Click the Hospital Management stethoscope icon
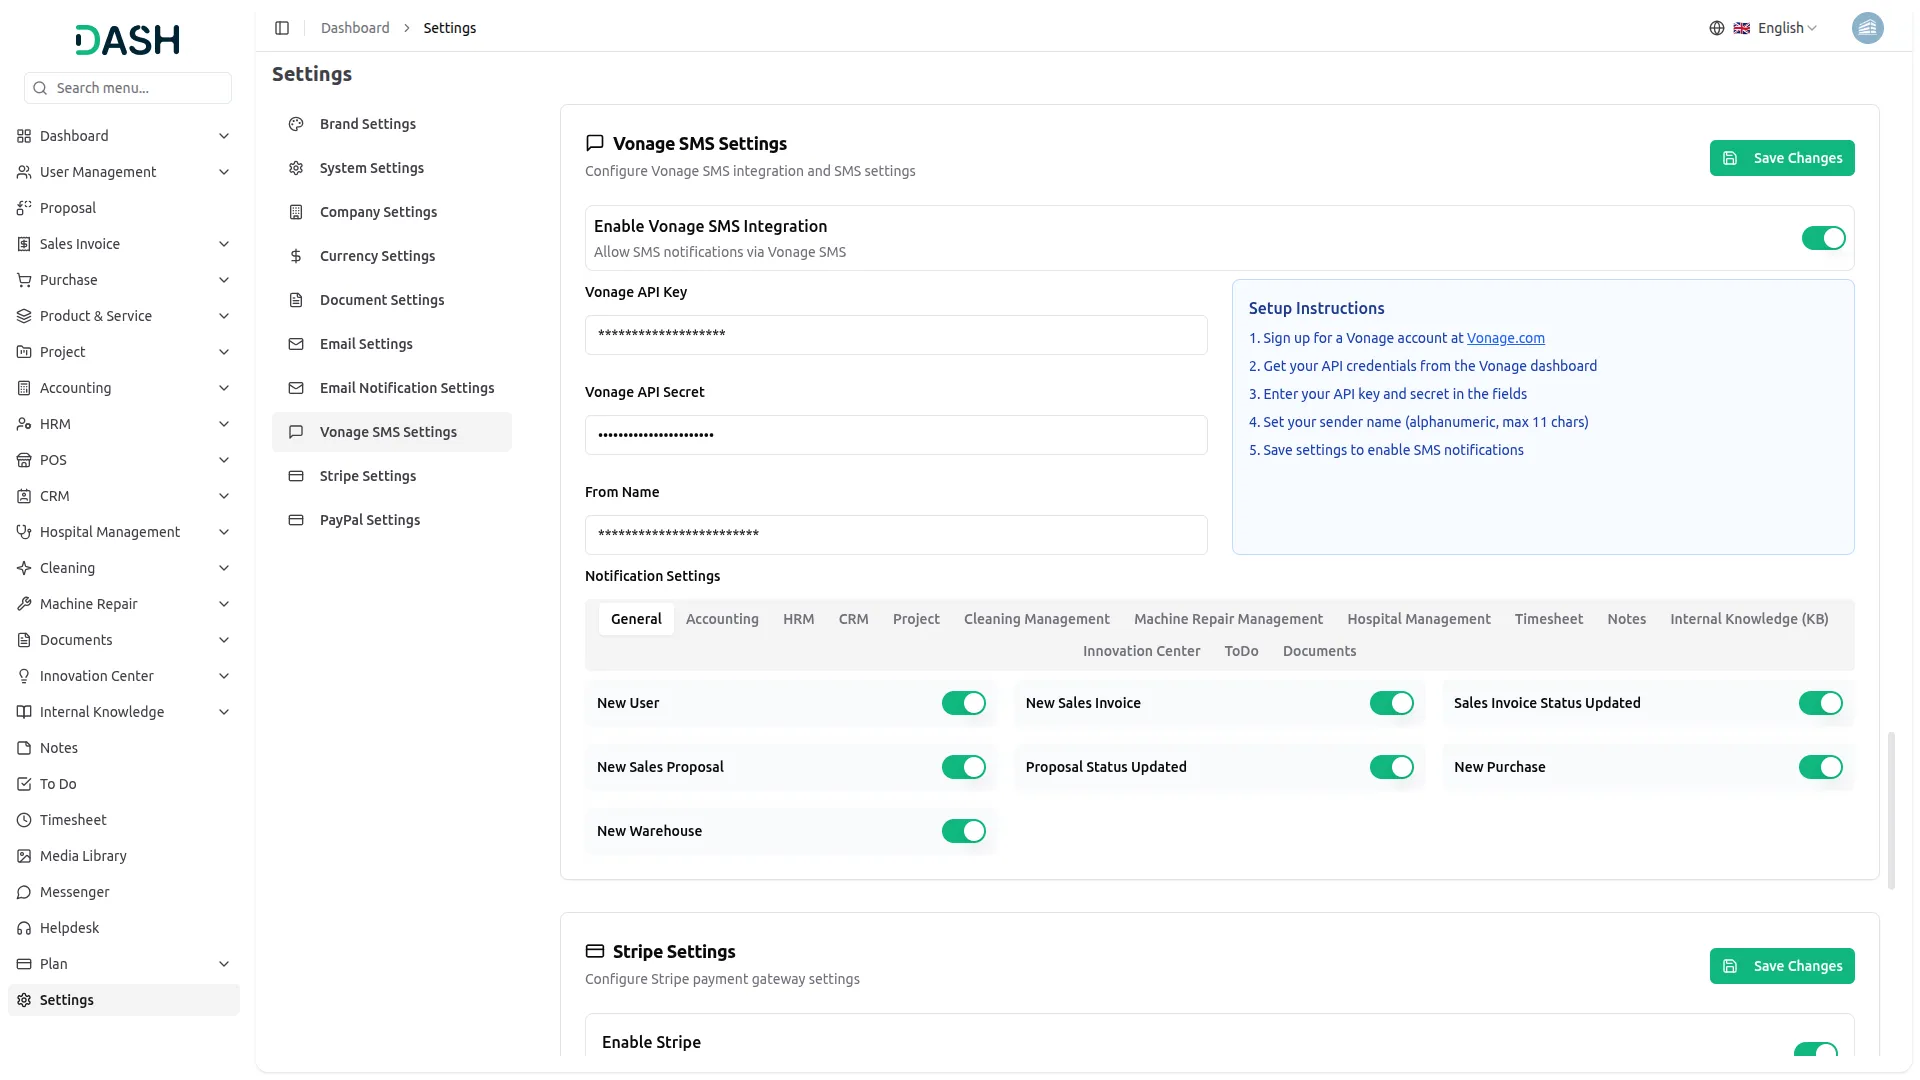Screen dimensions: 1920x1080 click(x=24, y=532)
